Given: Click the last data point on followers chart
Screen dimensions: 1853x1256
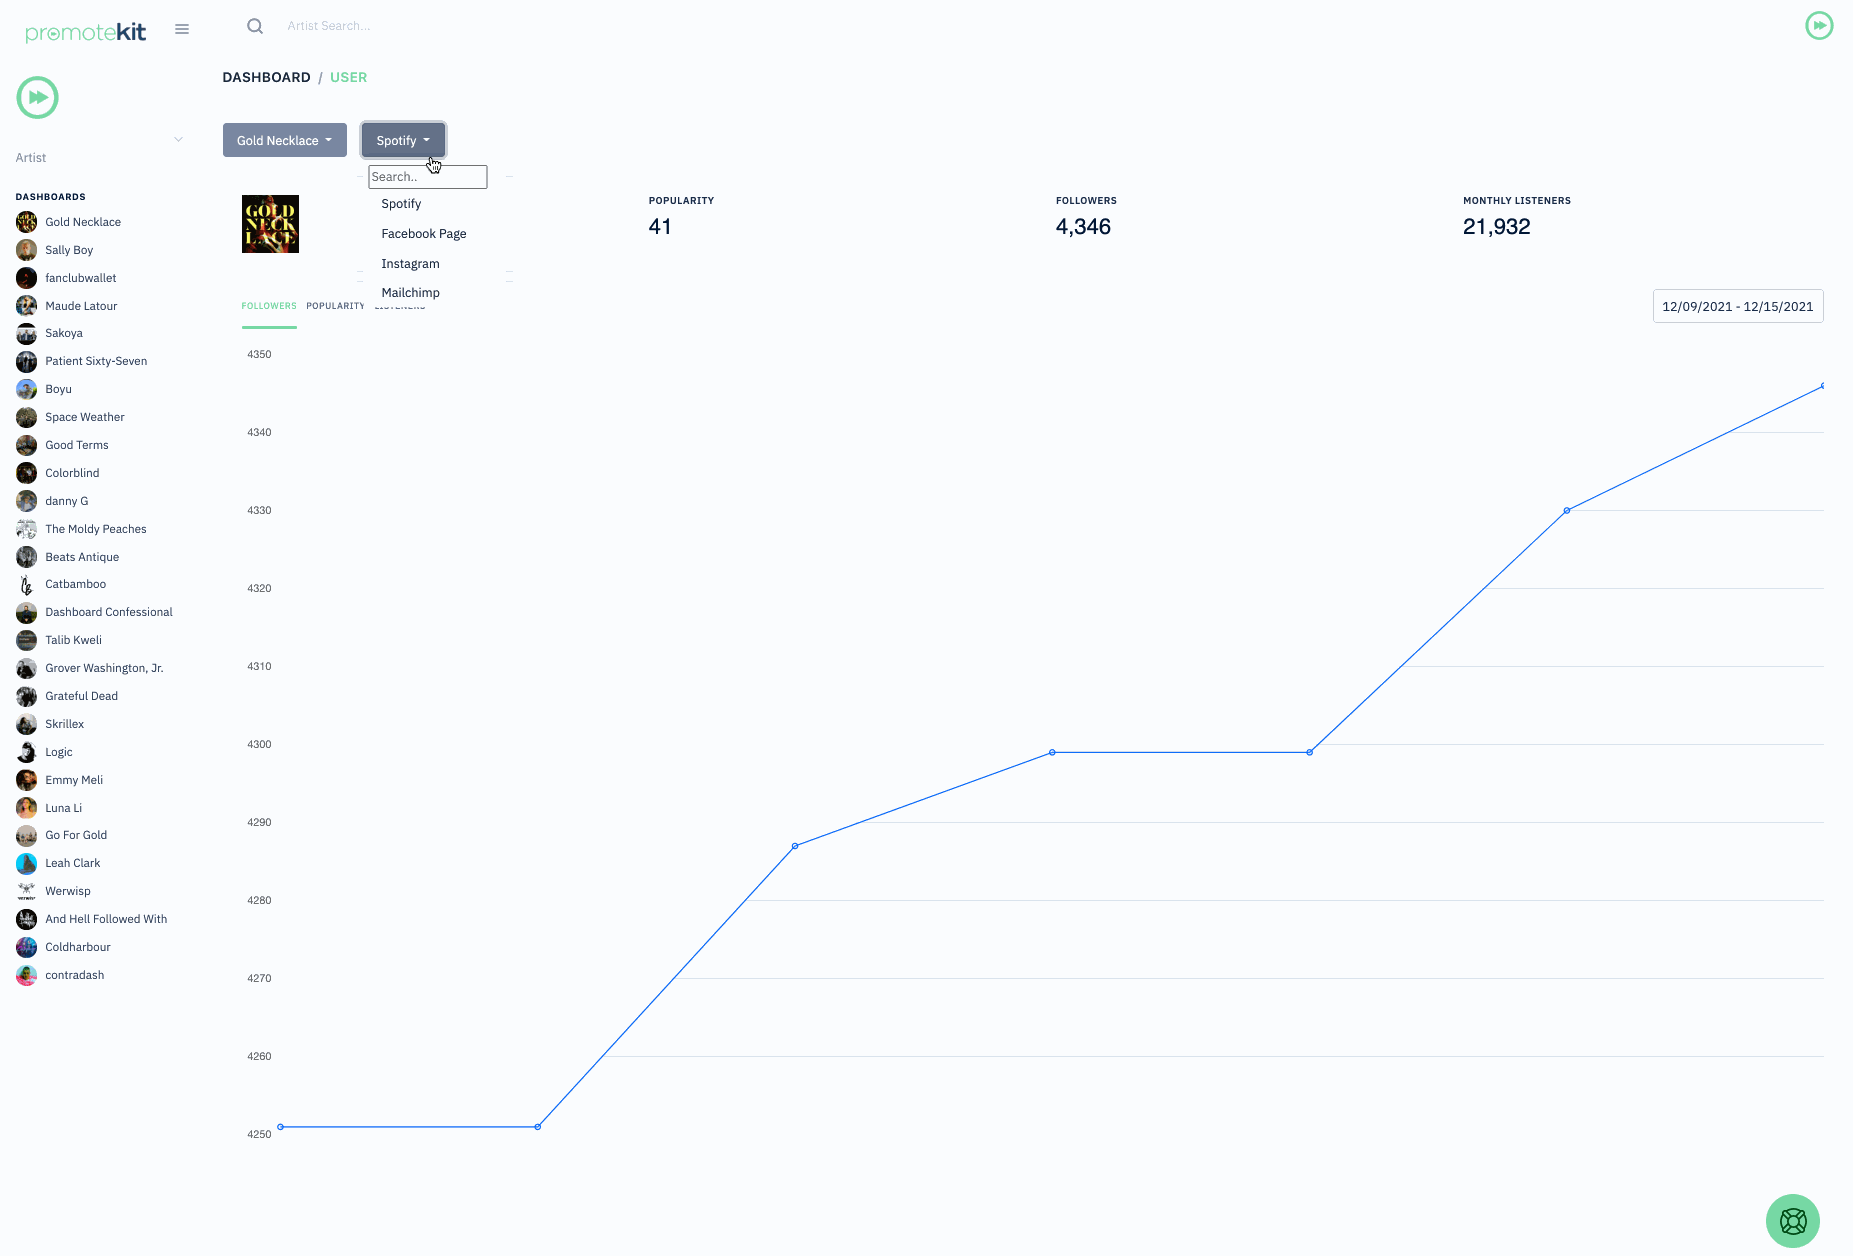Looking at the screenshot, I should click(1823, 386).
